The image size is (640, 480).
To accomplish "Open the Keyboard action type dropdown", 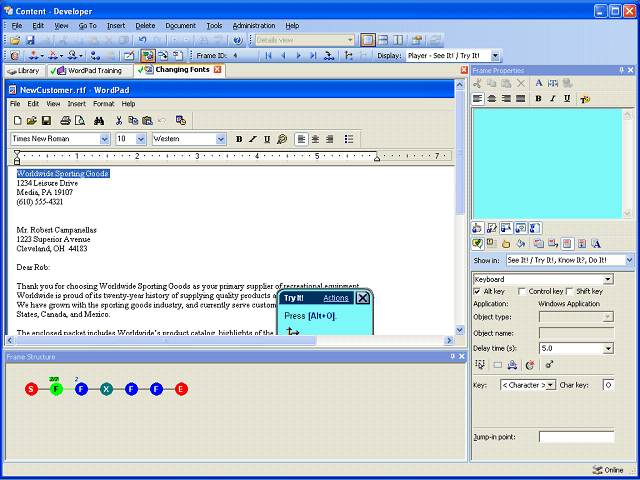I will [x=608, y=280].
